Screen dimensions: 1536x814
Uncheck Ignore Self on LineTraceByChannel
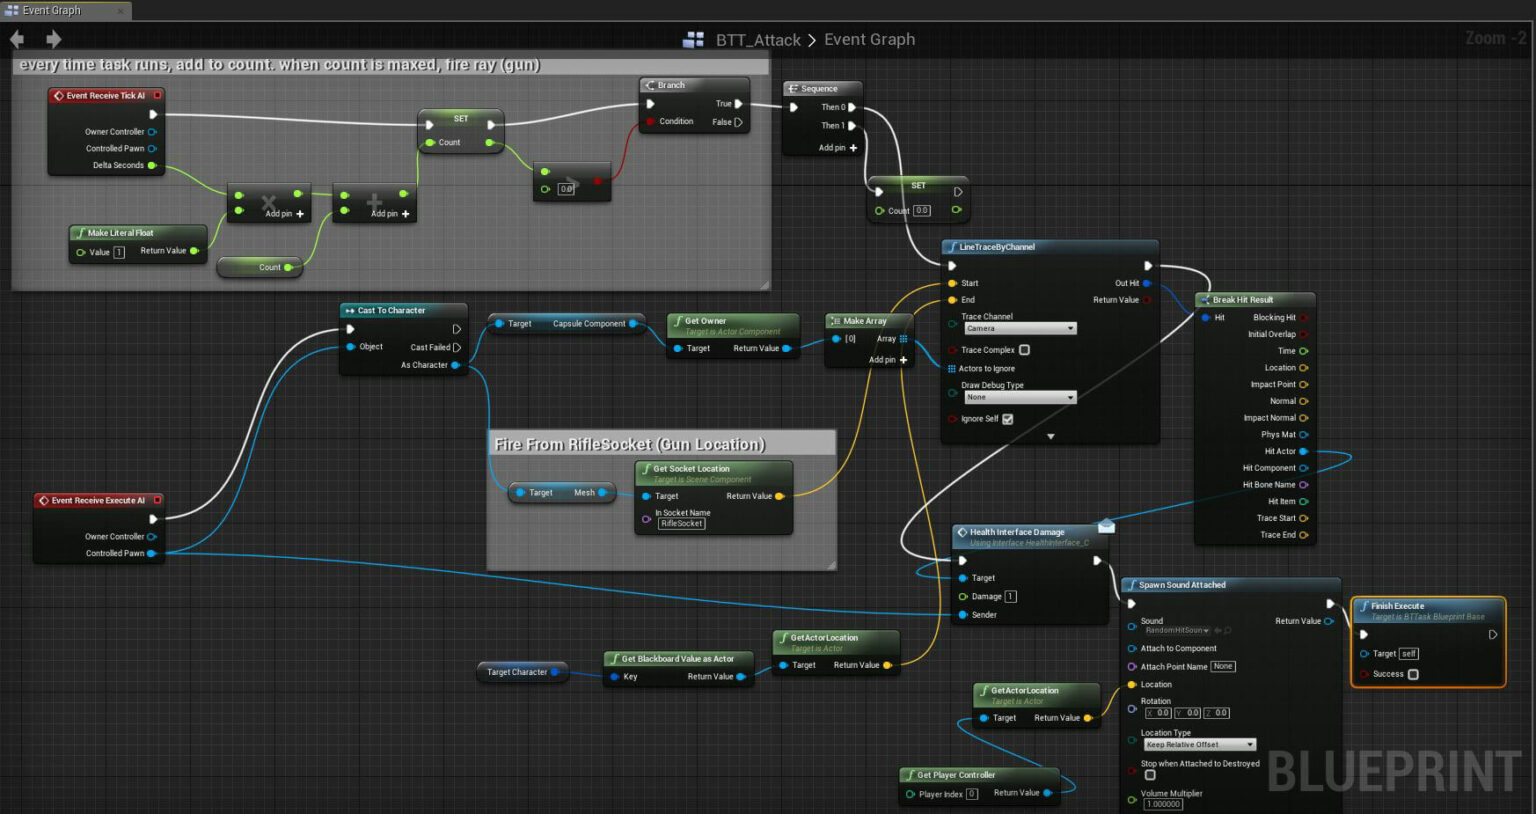(x=1007, y=419)
